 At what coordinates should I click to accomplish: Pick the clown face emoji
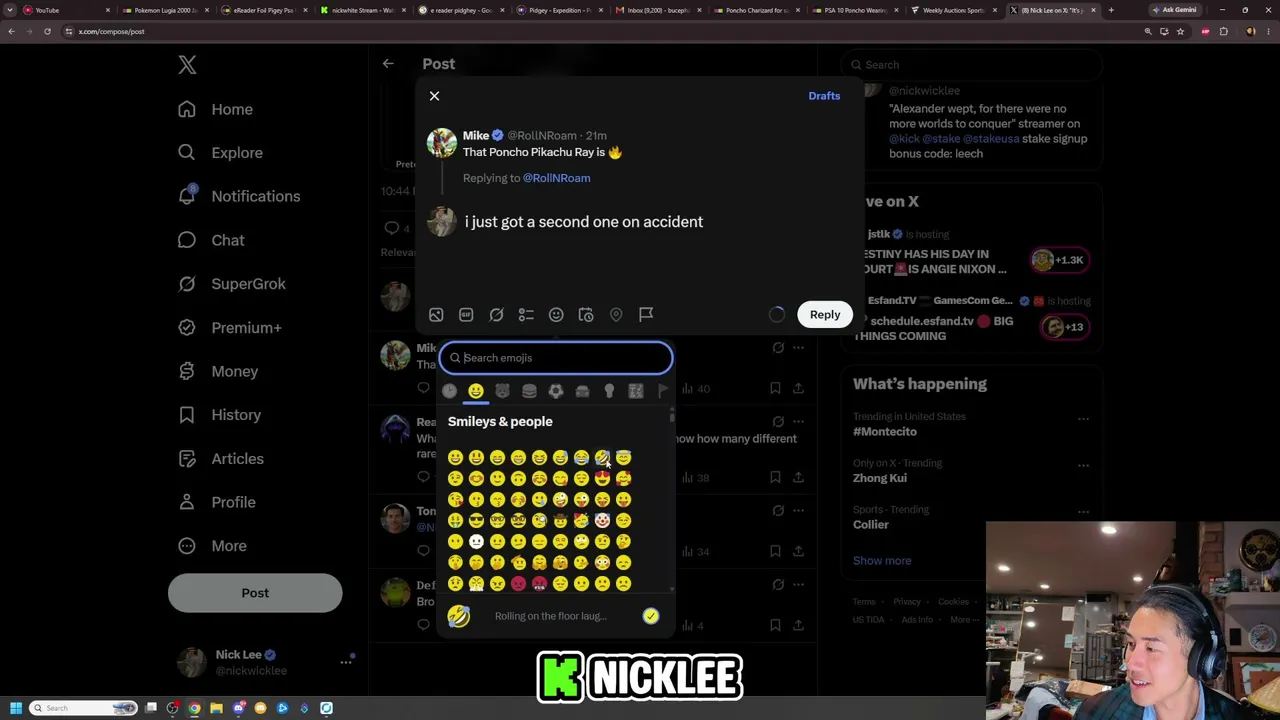point(602,521)
